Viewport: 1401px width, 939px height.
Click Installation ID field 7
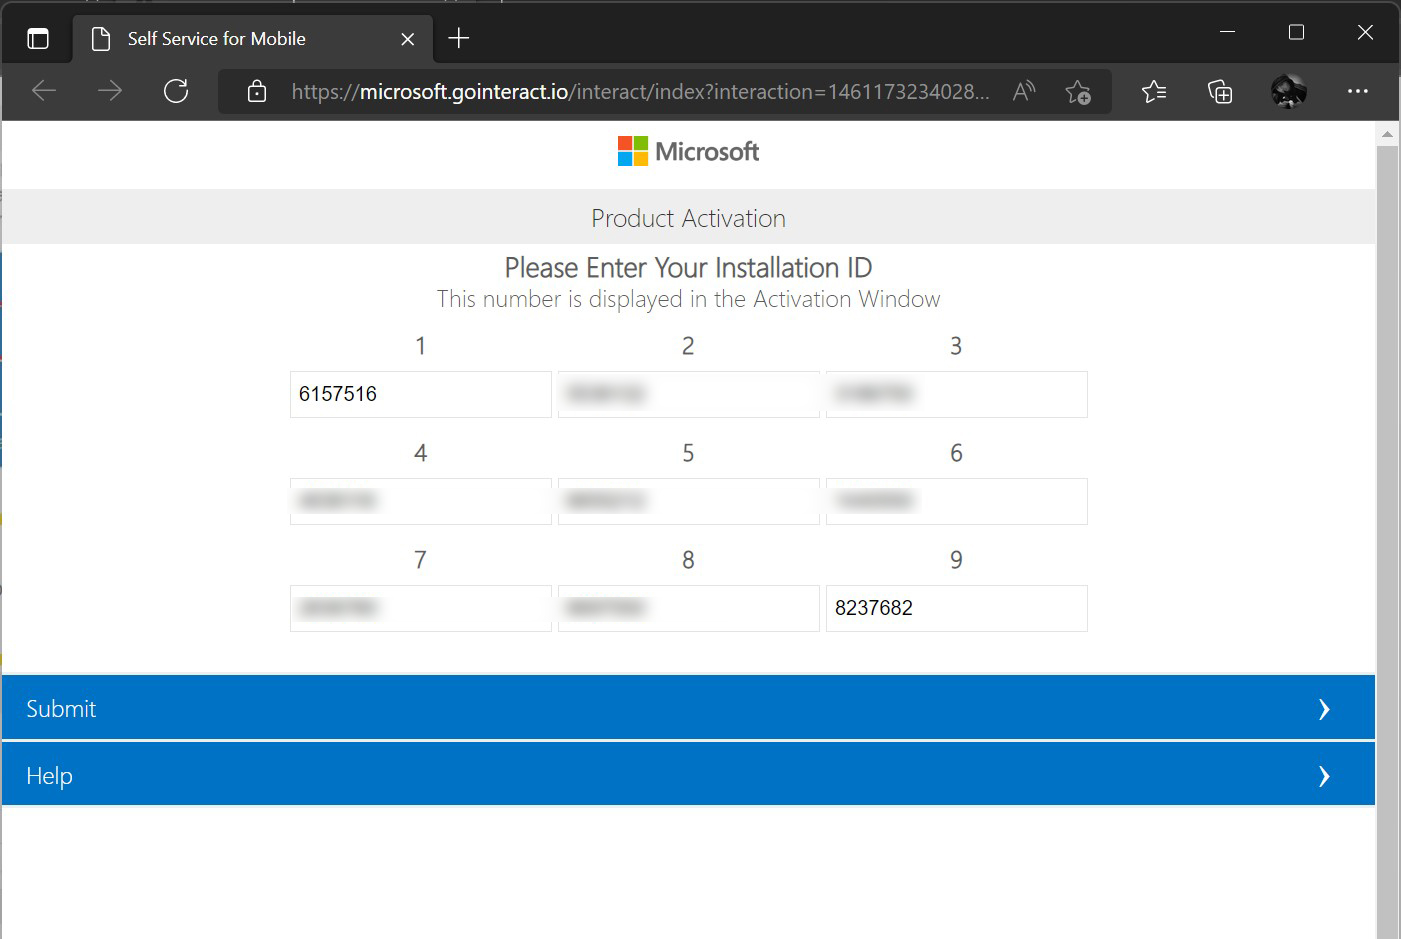click(x=421, y=608)
